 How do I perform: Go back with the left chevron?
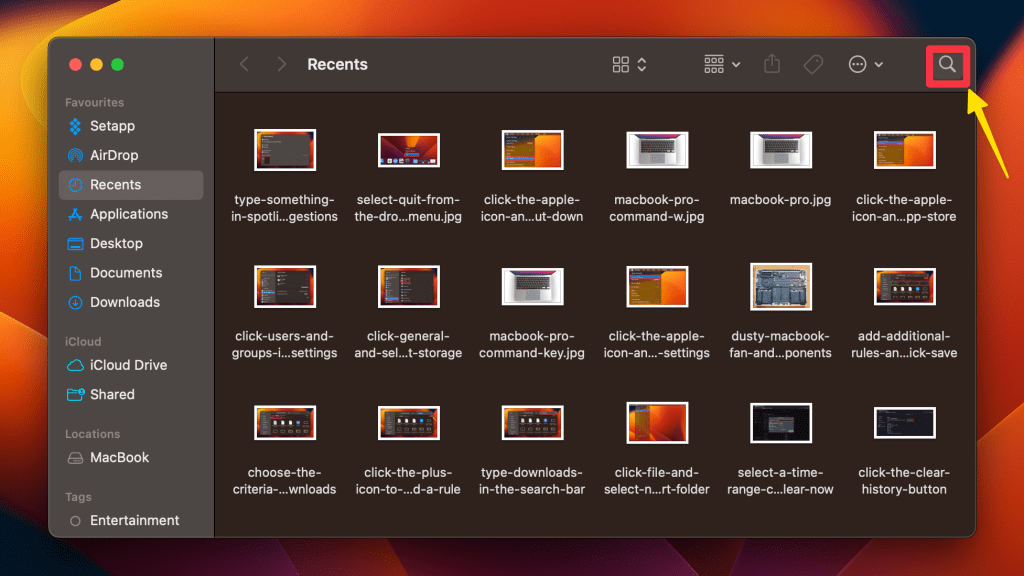[x=244, y=64]
